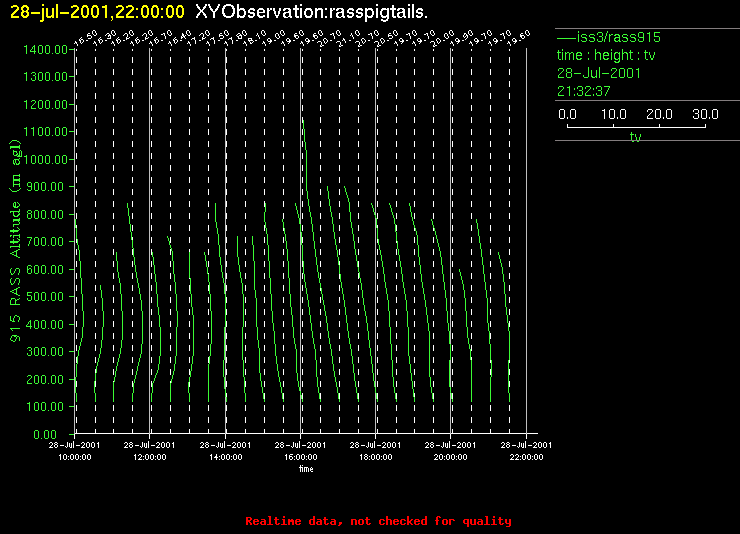This screenshot has width=740, height=534.
Task: Click the 'time' x-axis title
Action: (x=306, y=469)
